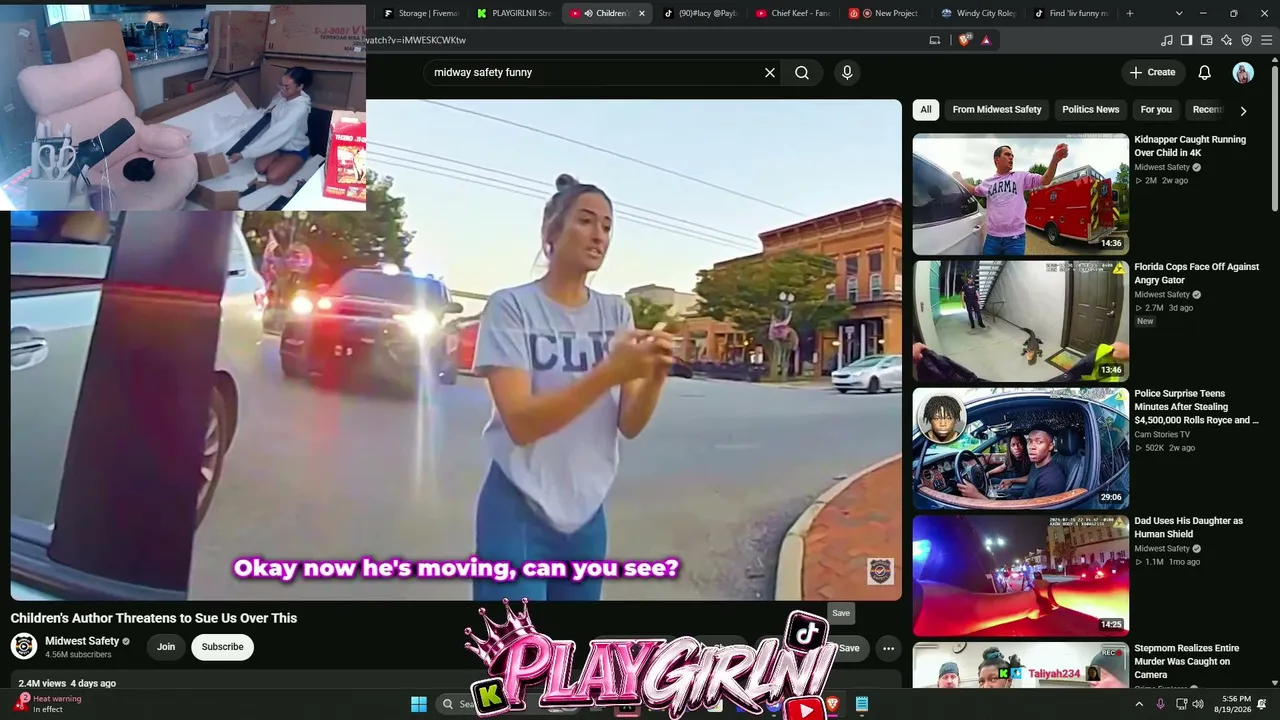This screenshot has width=1280, height=720.
Task: Open a new browser tab
Action: [1130, 13]
